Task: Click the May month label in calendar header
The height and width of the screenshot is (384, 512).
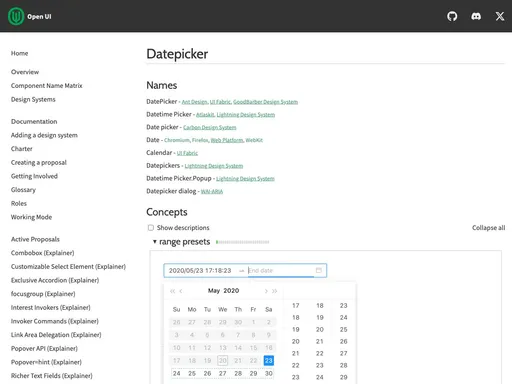Action: (x=214, y=291)
